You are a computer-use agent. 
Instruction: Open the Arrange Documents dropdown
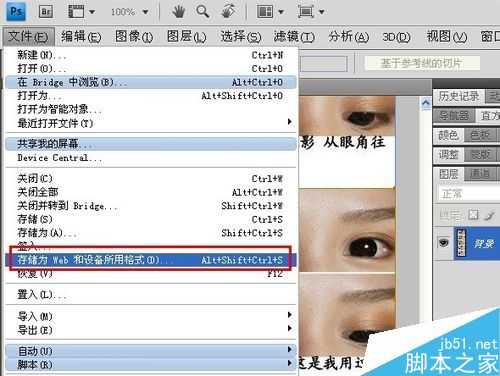tap(270, 12)
